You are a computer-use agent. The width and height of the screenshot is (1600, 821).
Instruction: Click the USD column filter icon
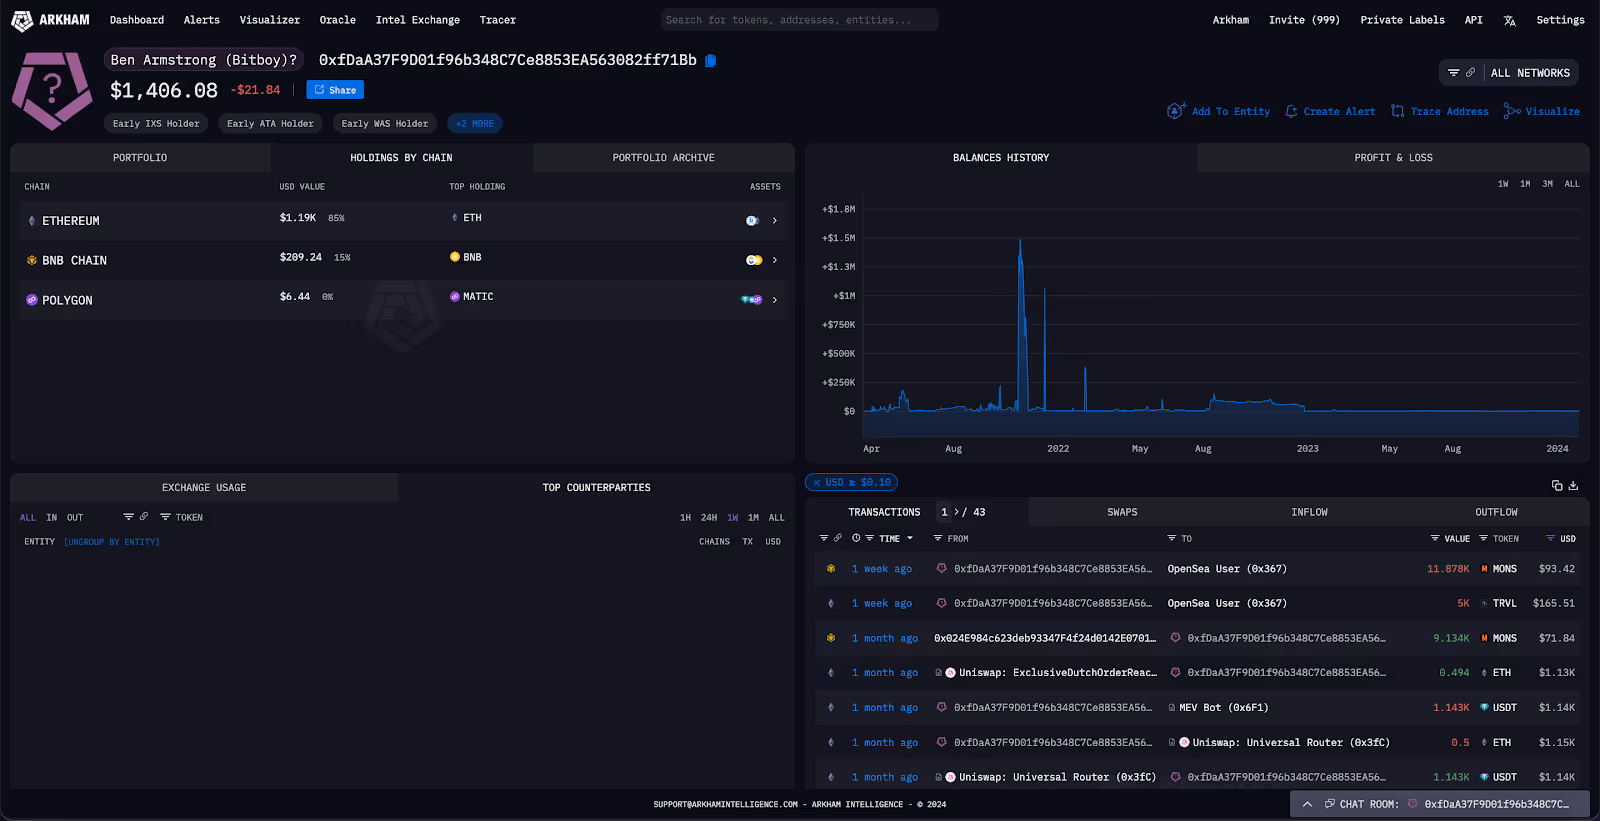[1551, 538]
